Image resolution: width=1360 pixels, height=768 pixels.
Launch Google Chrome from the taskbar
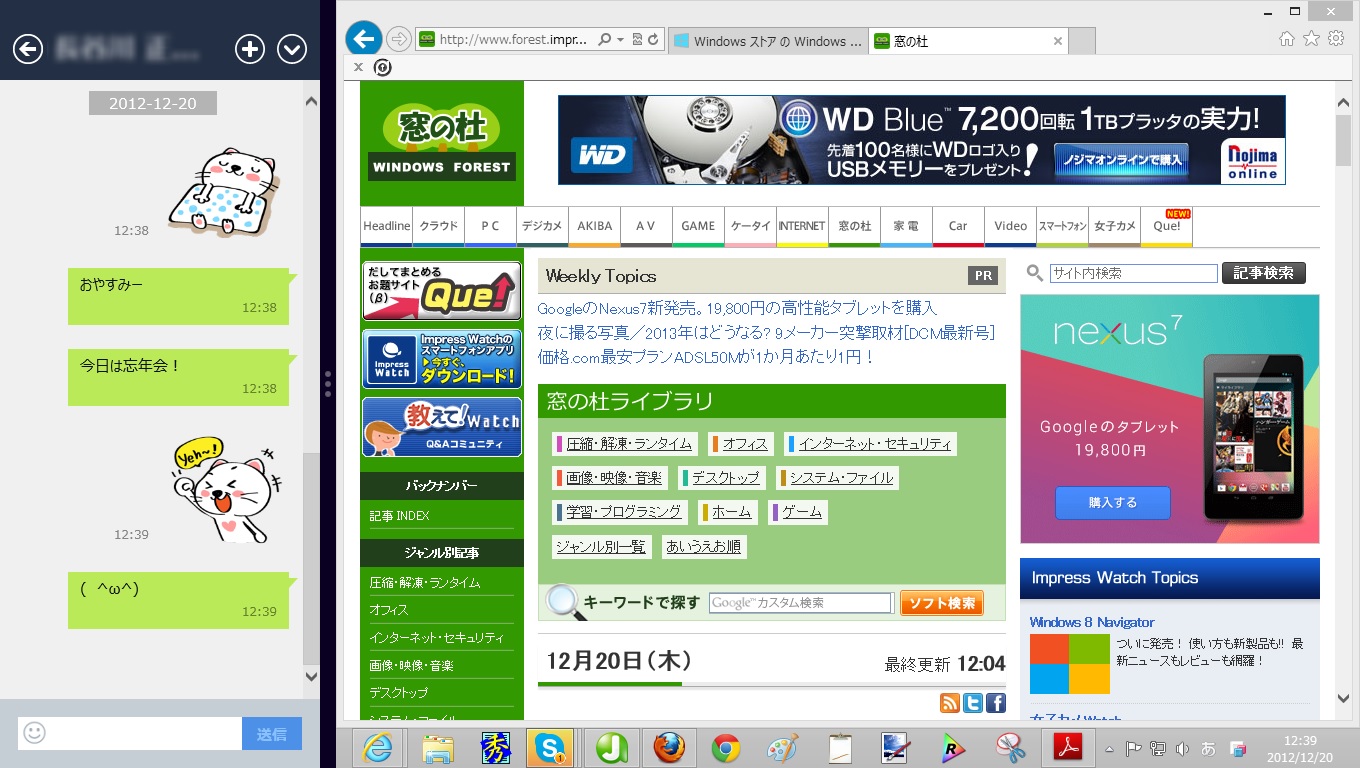(726, 748)
